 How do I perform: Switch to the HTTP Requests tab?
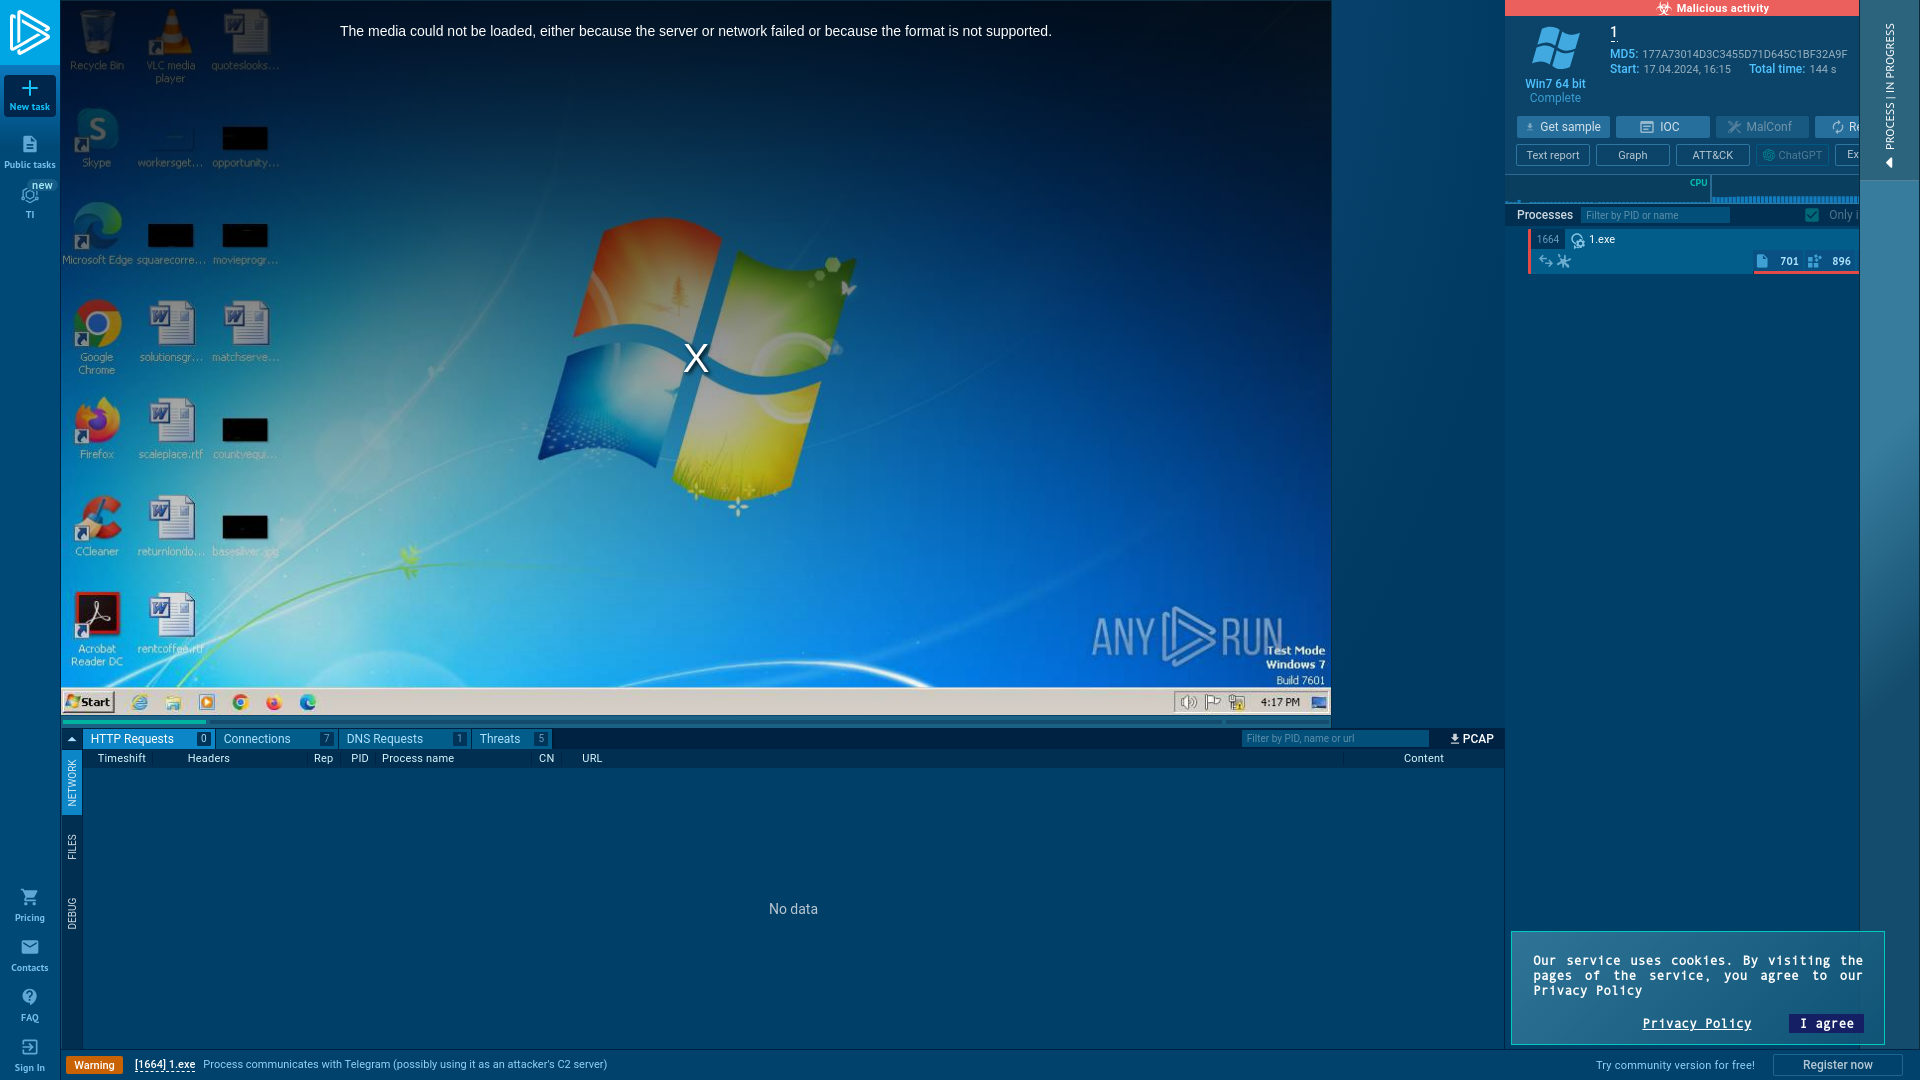coord(148,739)
